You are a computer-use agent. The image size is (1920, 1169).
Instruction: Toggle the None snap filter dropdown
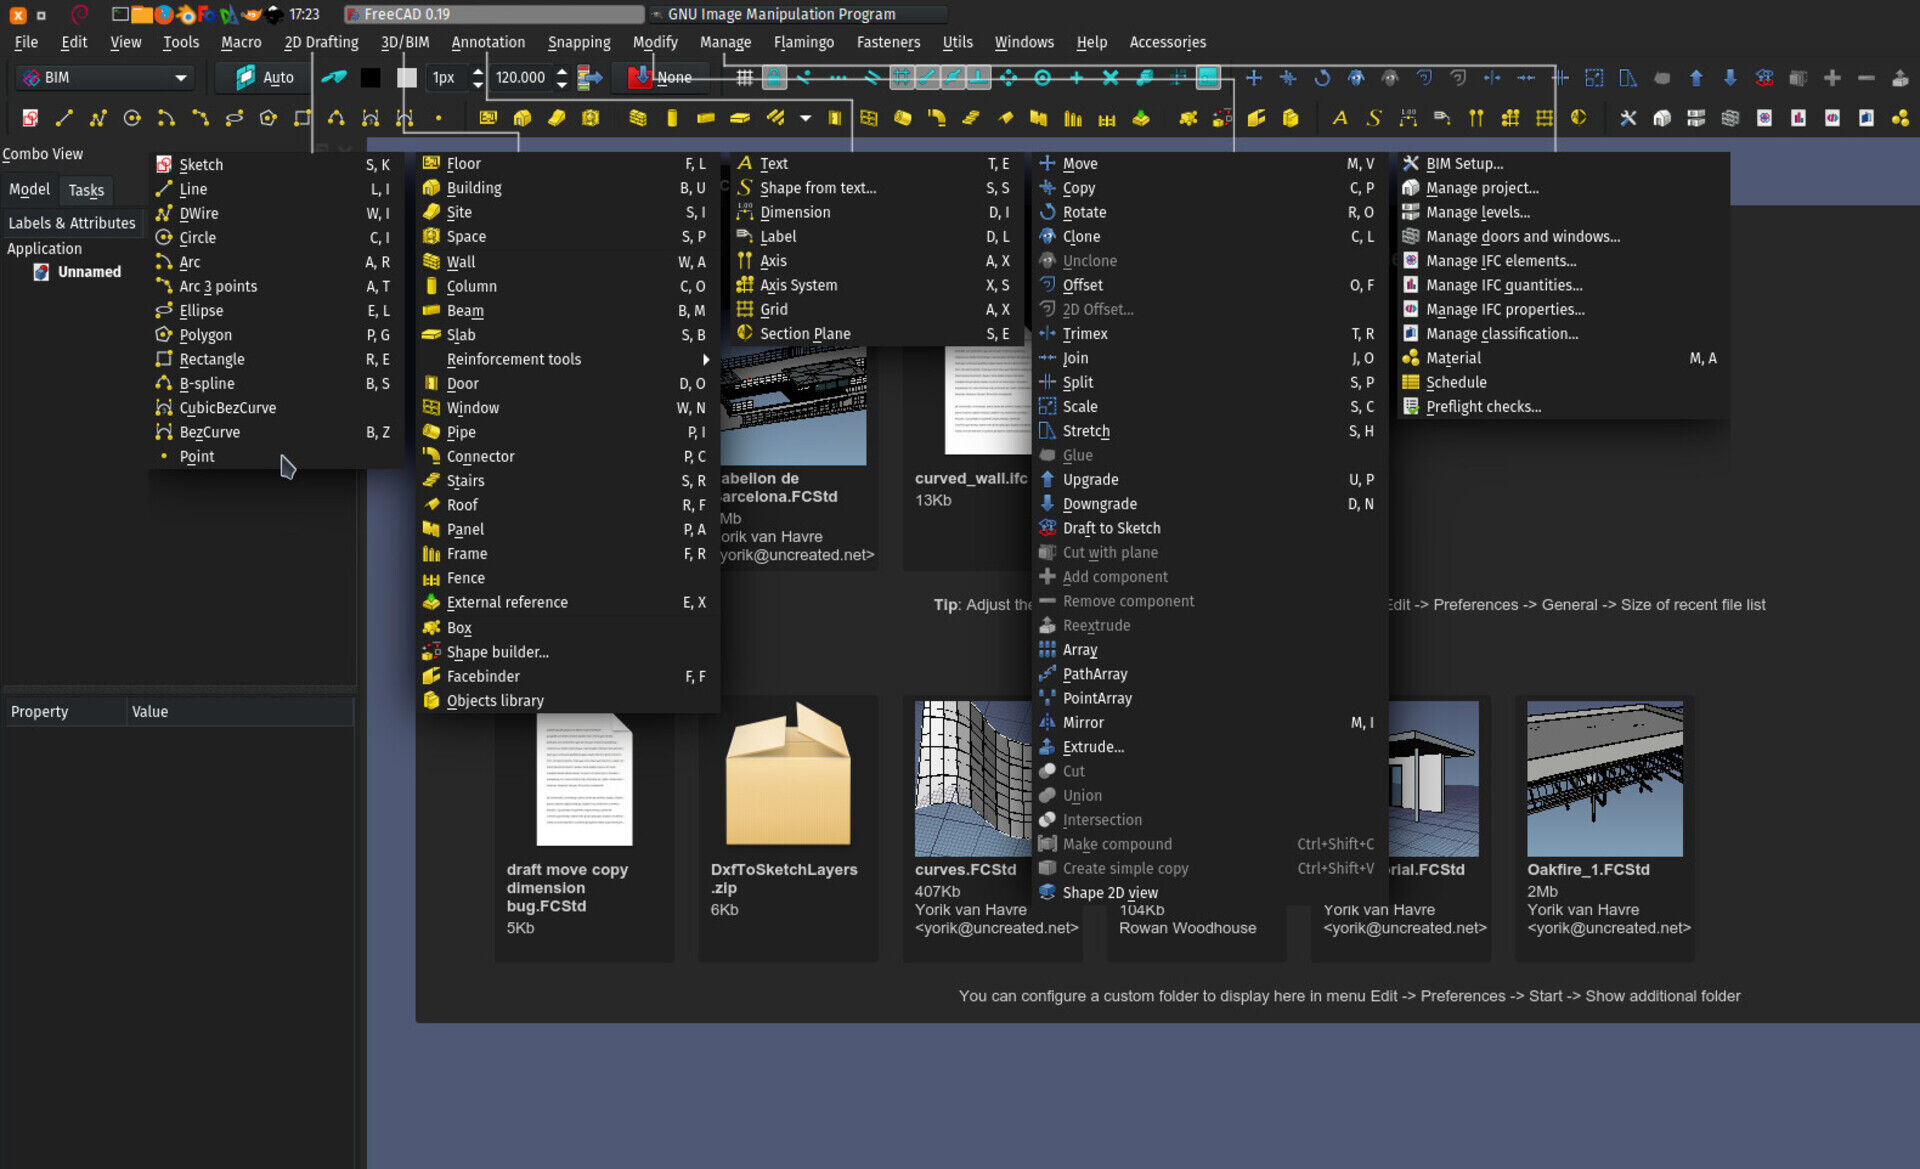tap(673, 77)
